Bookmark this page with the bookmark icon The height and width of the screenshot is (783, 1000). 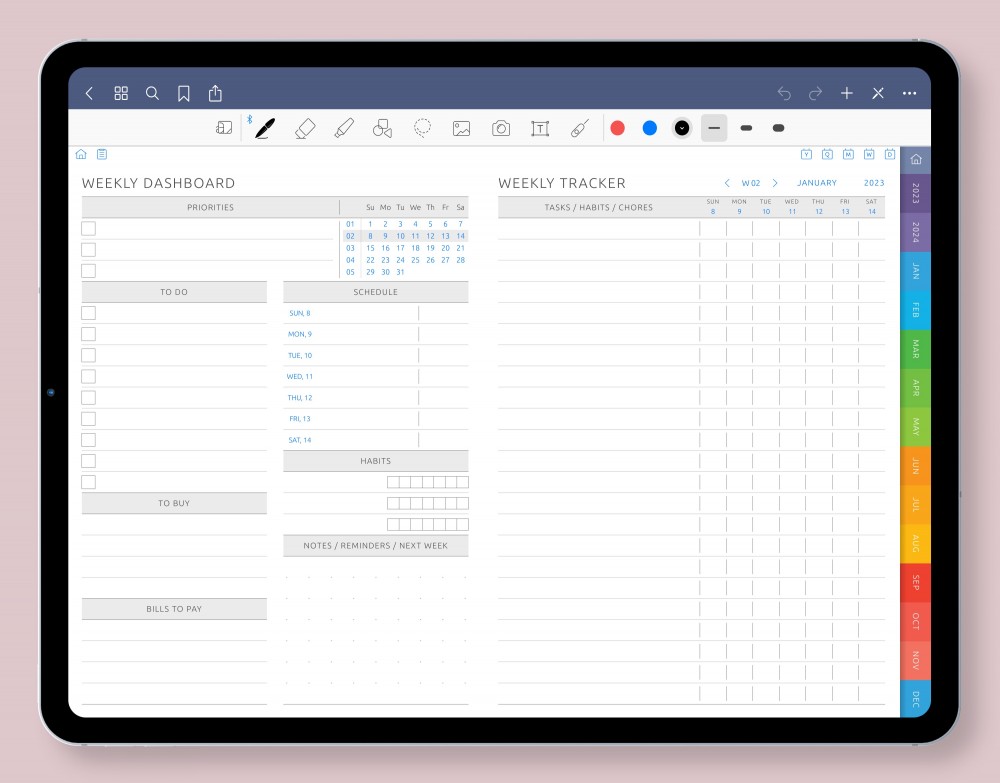pos(184,94)
